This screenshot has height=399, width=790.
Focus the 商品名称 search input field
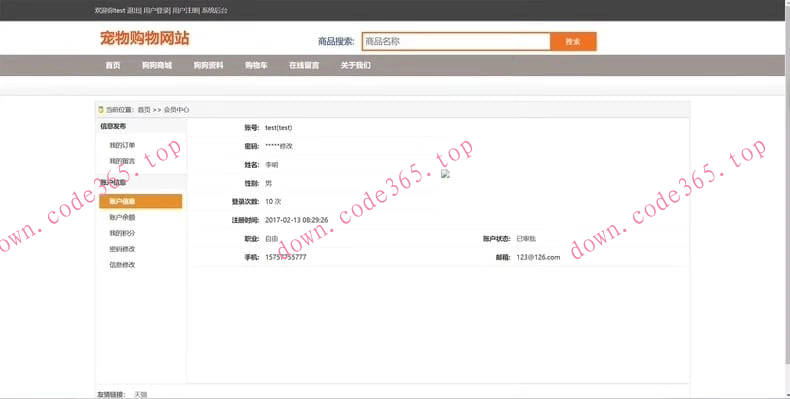456,41
